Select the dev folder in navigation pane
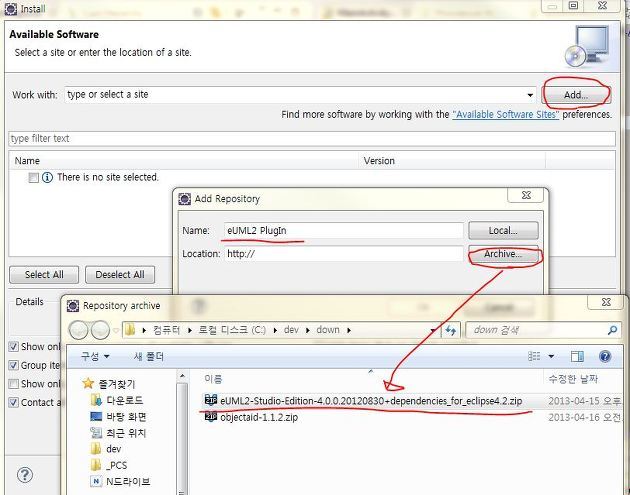 tap(106, 449)
